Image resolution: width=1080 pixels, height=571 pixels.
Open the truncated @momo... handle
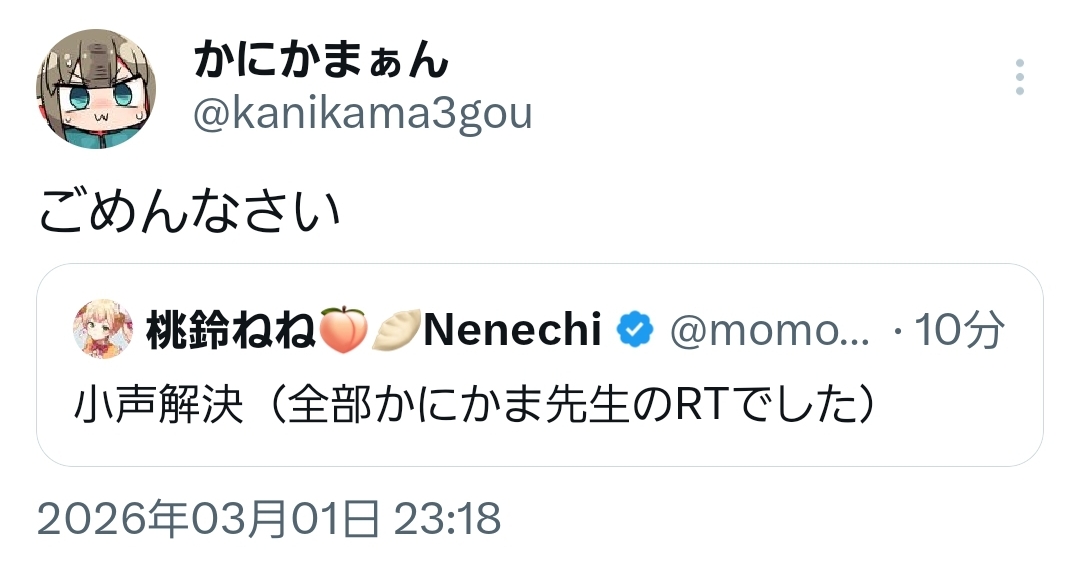[x=768, y=329]
